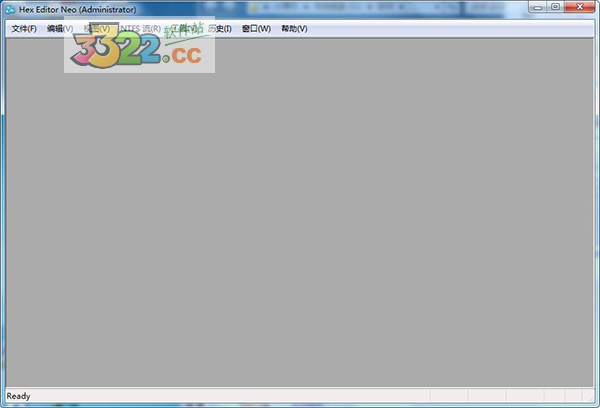The height and width of the screenshot is (408, 600).
Task: Open the 历史(I) menu
Action: [x=220, y=29]
